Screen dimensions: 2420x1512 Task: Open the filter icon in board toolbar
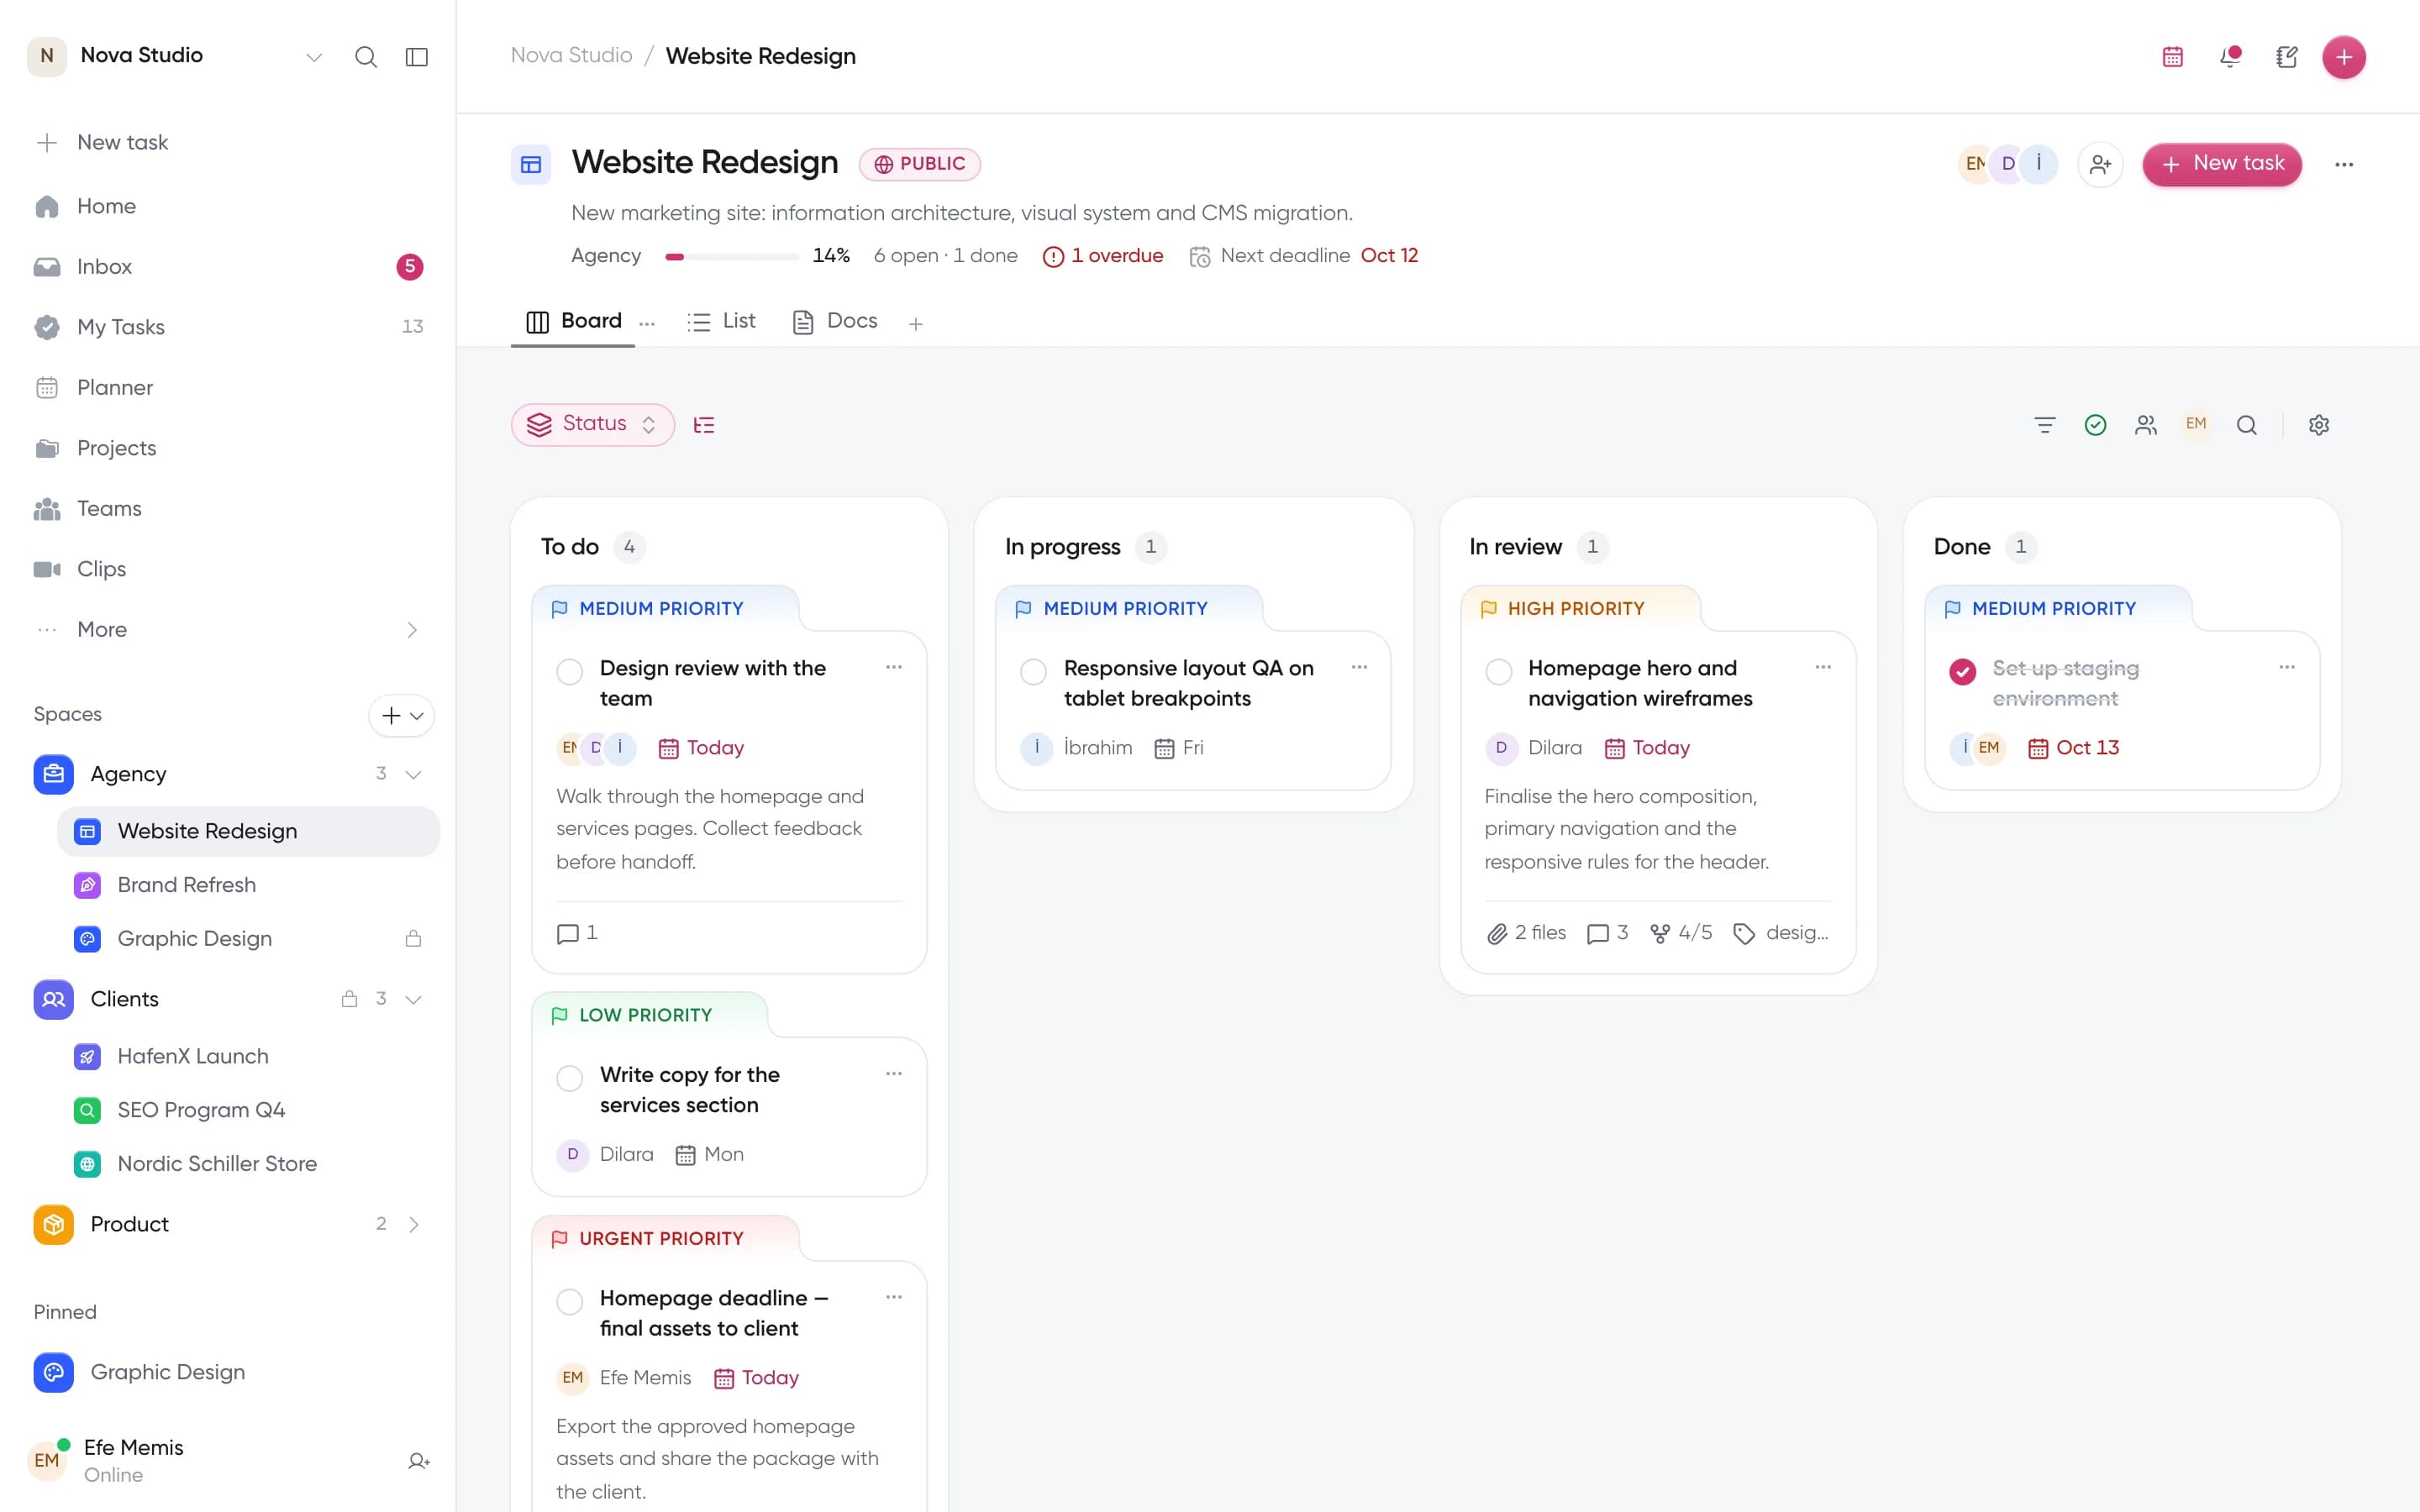[x=2044, y=425]
